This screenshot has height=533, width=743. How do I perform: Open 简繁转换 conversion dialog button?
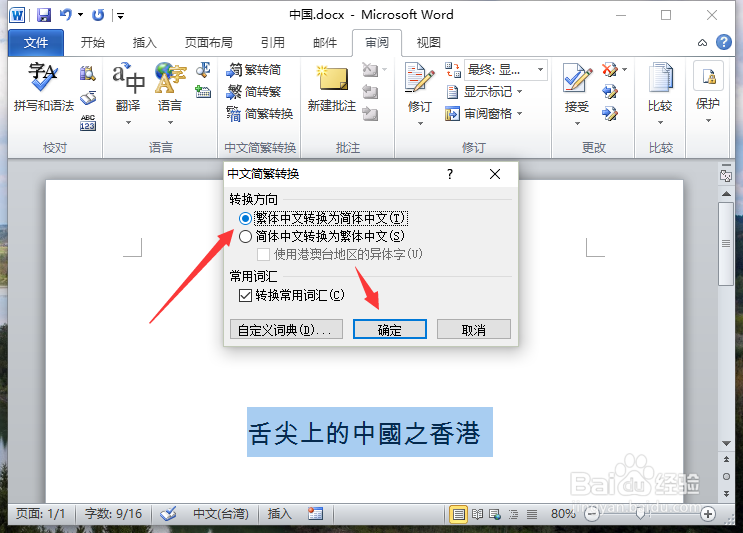[260, 114]
